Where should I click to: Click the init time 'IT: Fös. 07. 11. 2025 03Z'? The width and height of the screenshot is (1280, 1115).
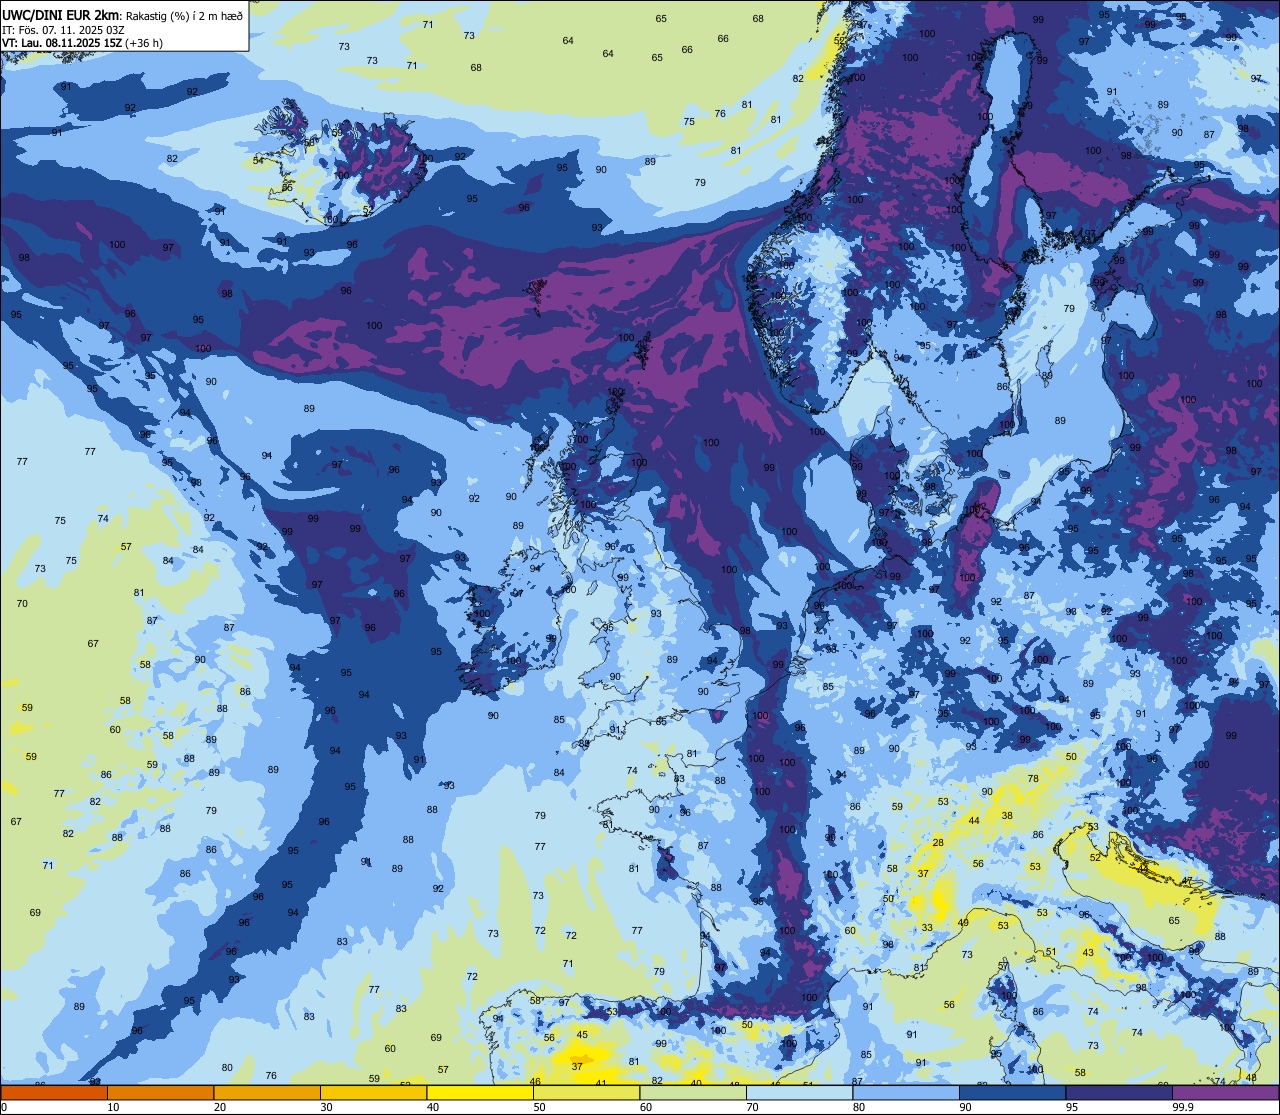point(63,29)
